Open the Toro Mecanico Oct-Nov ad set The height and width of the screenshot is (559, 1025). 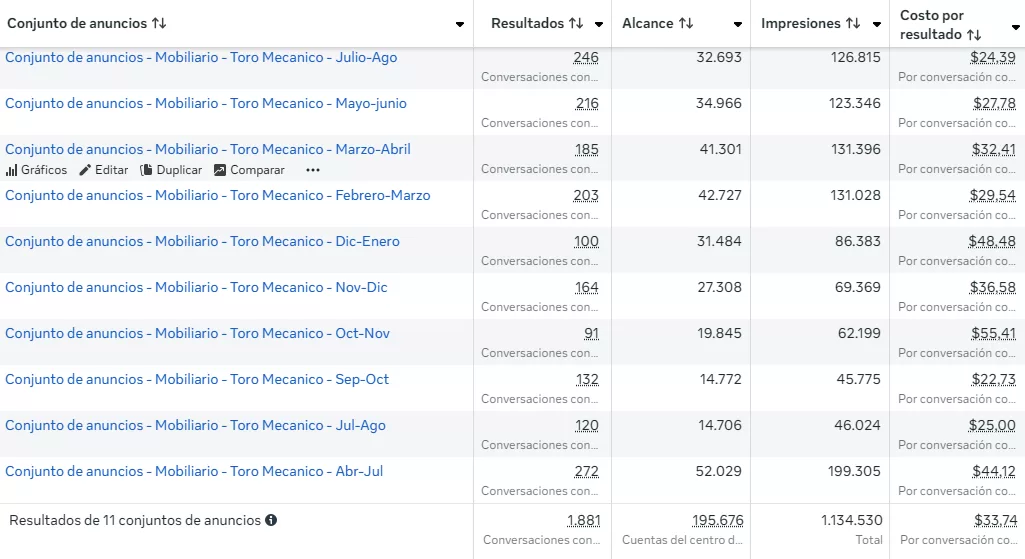point(197,333)
